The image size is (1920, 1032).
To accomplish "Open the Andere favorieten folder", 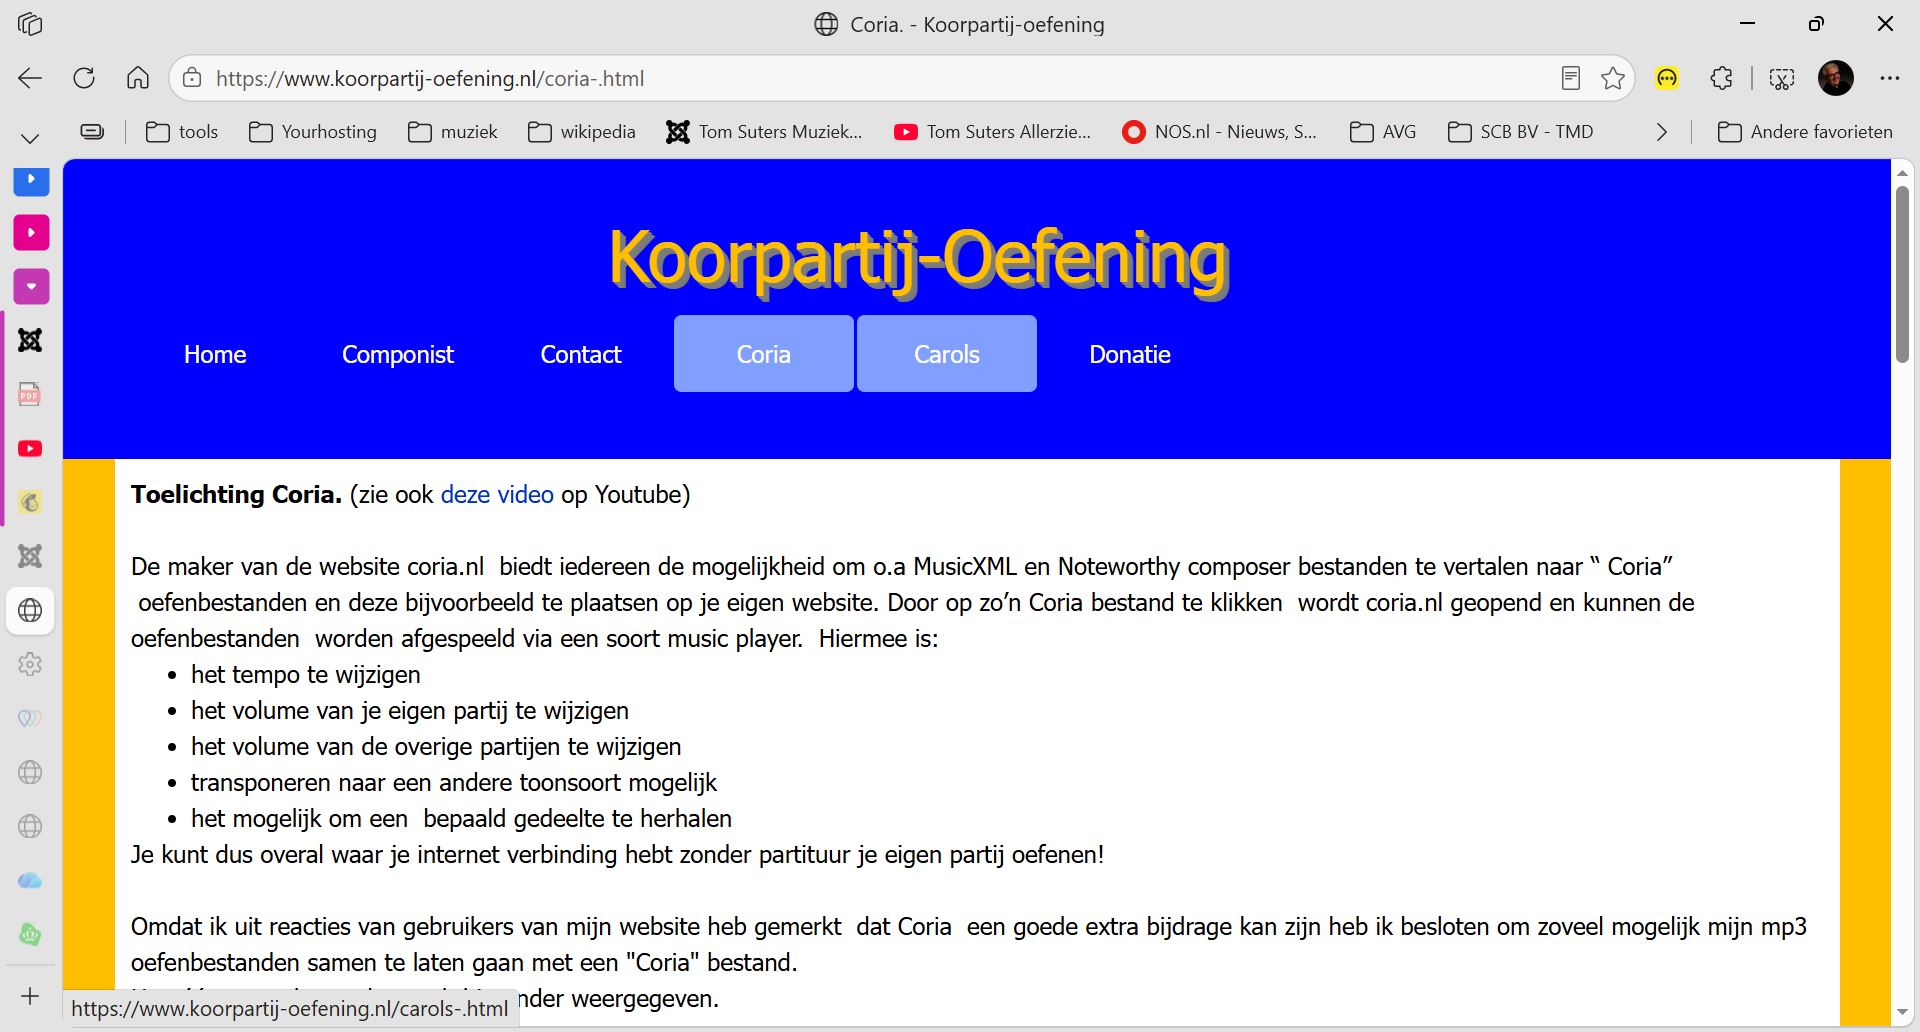I will [1805, 132].
